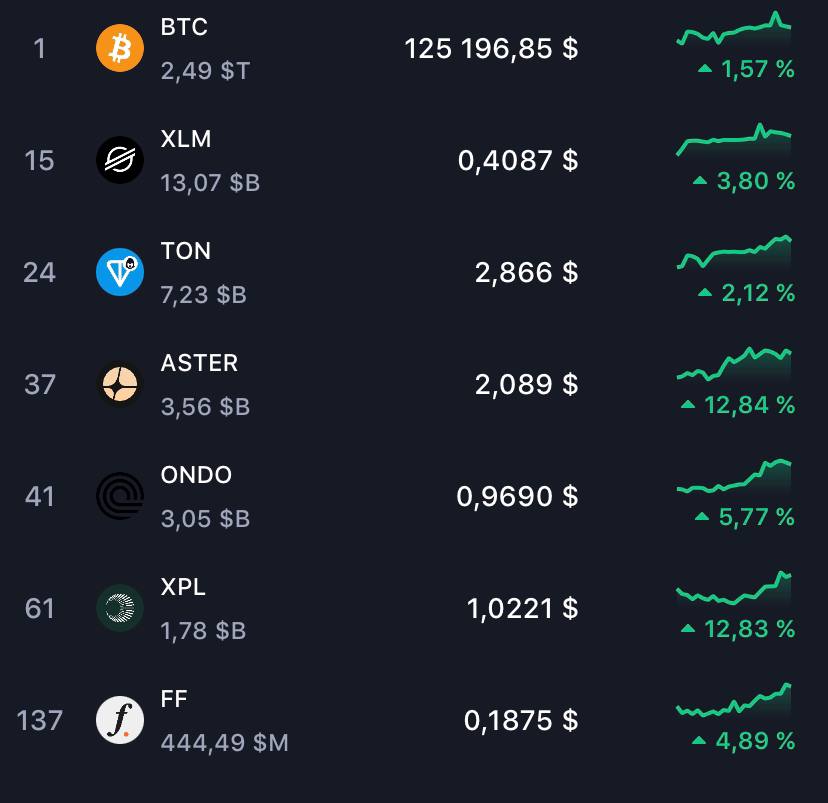Click the FF coin logo
The height and width of the screenshot is (803, 828).
[120, 720]
